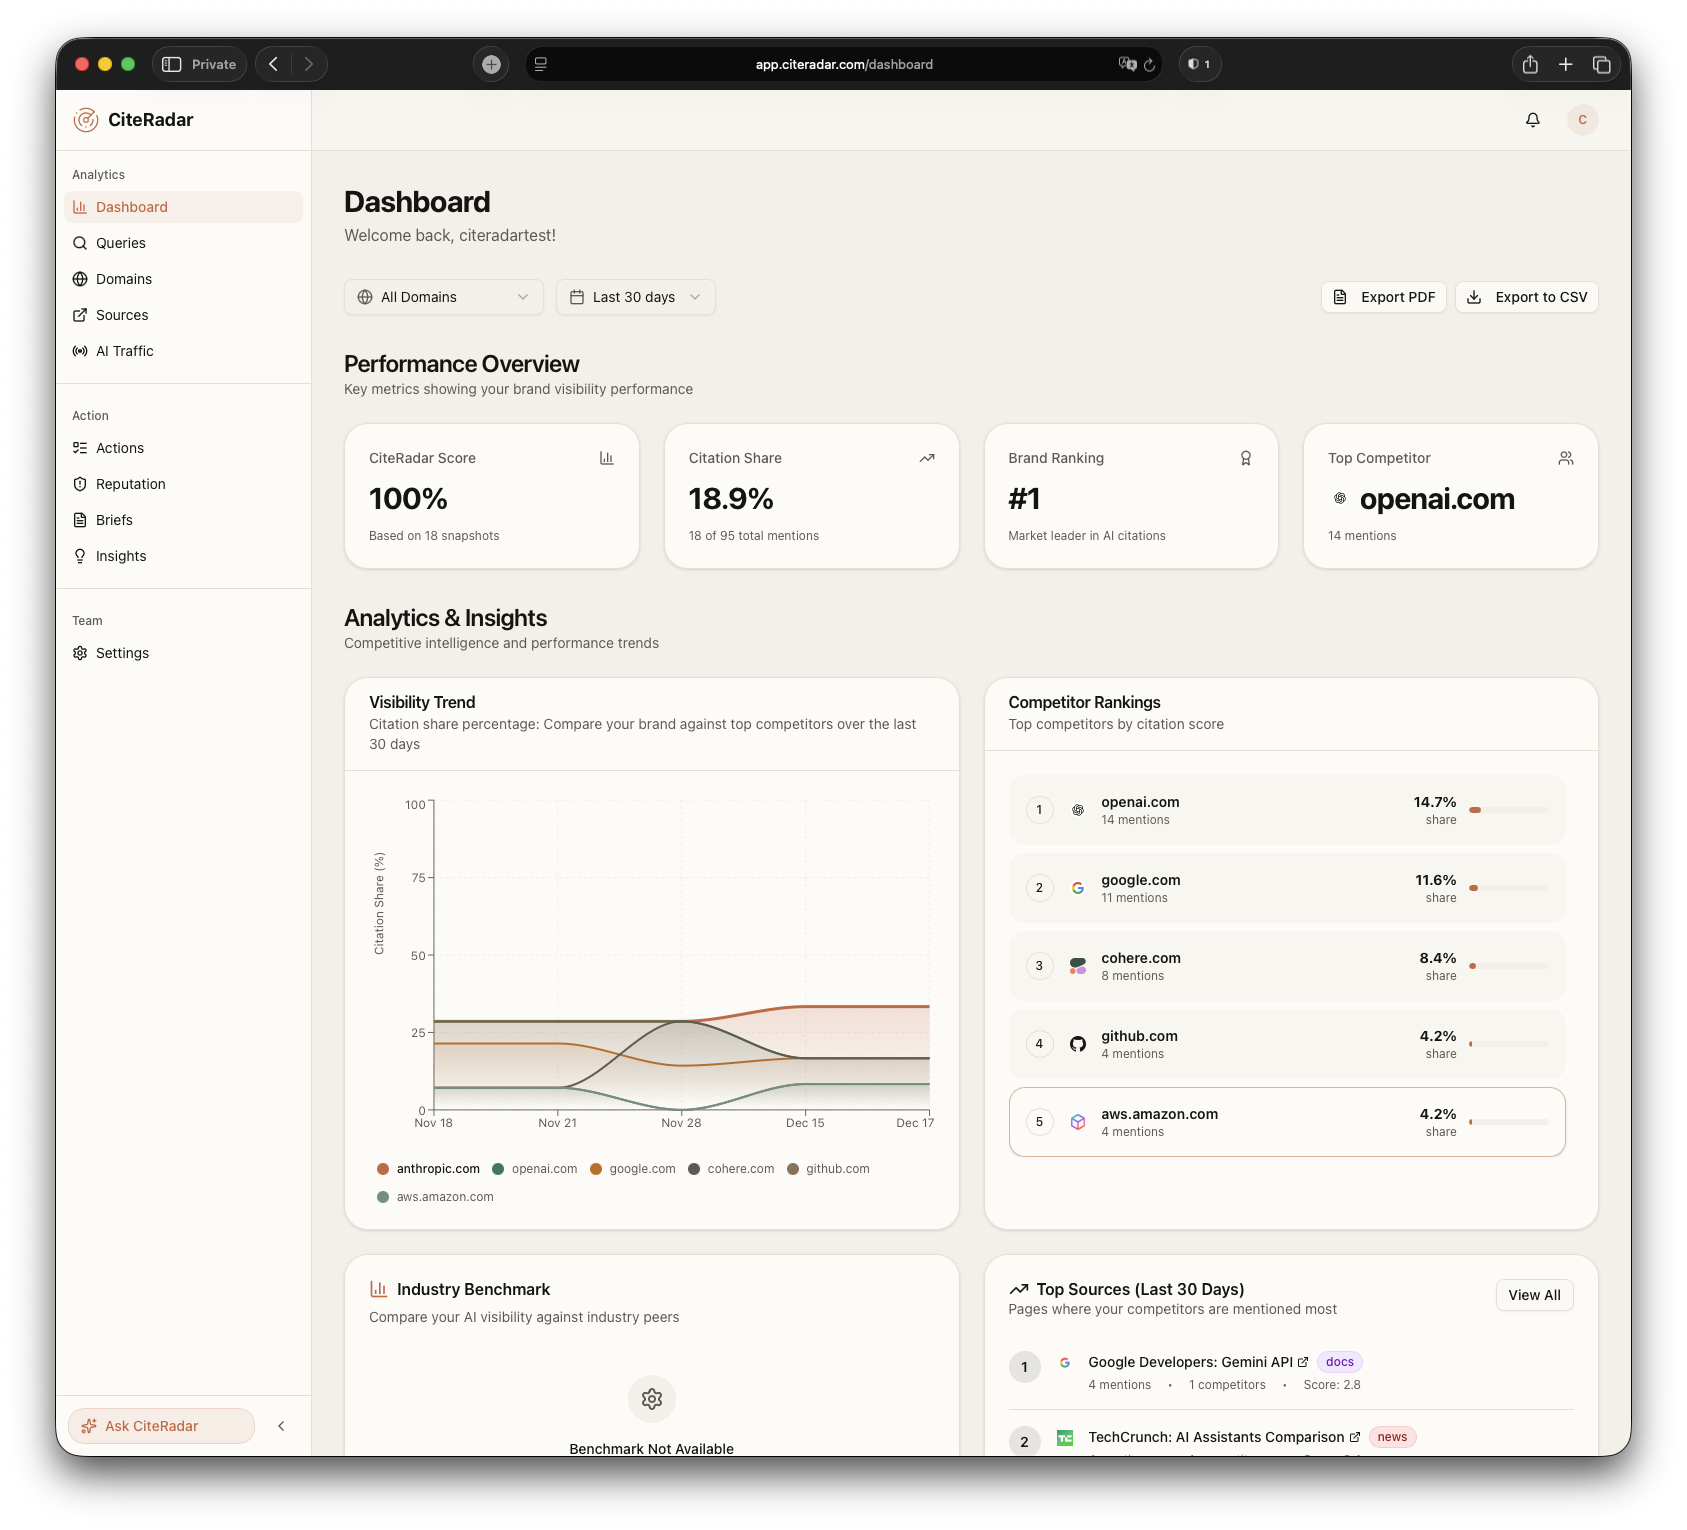
Task: Open the Domains section
Action: click(x=124, y=279)
